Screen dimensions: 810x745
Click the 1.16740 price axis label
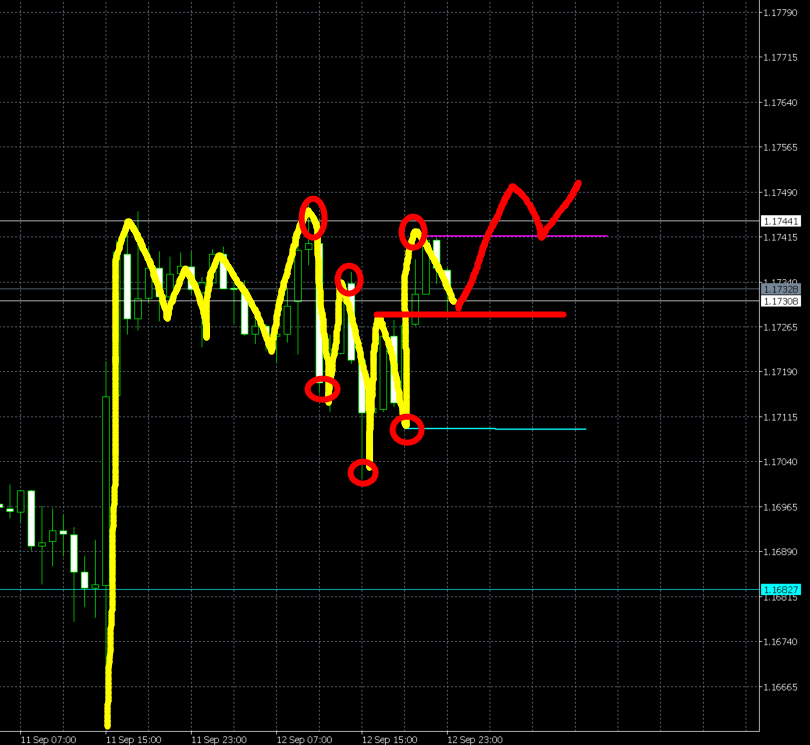click(780, 642)
